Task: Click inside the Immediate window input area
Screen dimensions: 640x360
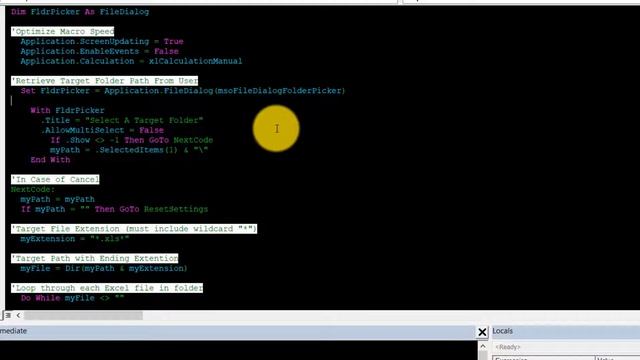Action: (238, 350)
